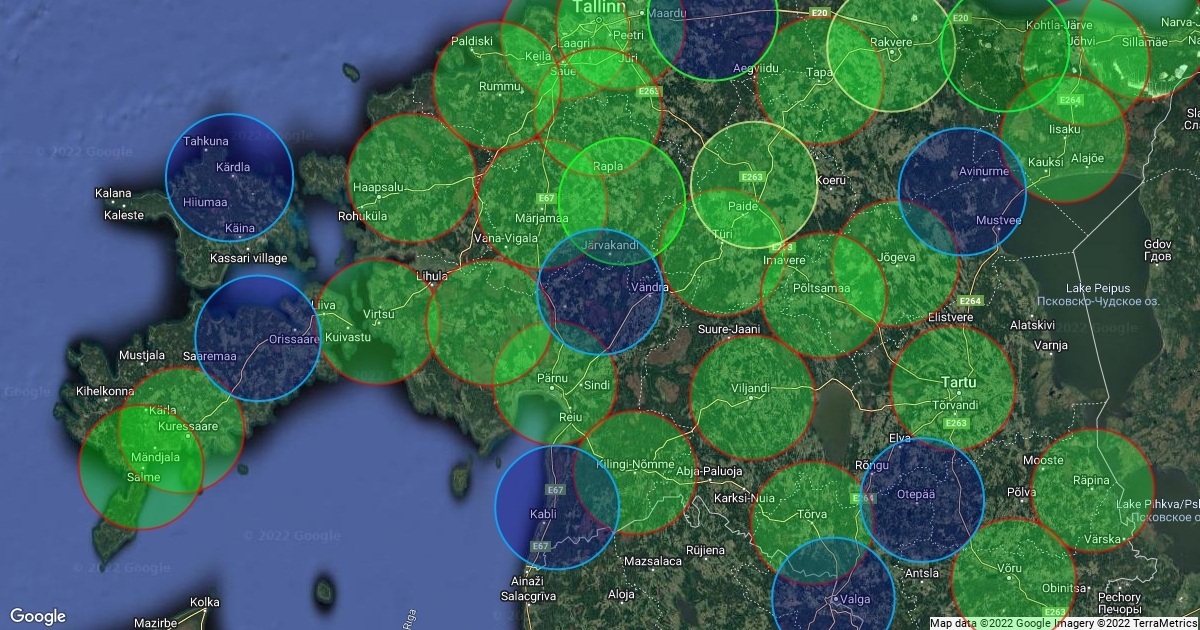The height and width of the screenshot is (630, 1200).
Task: Select the blue circle over Avinurme
Action: coord(962,192)
